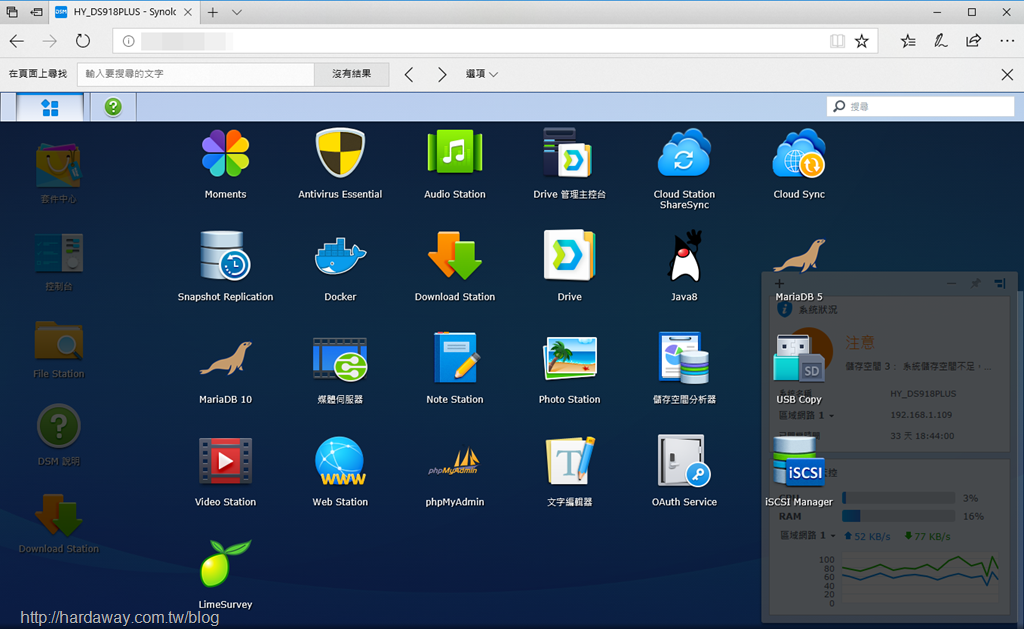Open reading view icon
1024x629 pixels.
[837, 41]
